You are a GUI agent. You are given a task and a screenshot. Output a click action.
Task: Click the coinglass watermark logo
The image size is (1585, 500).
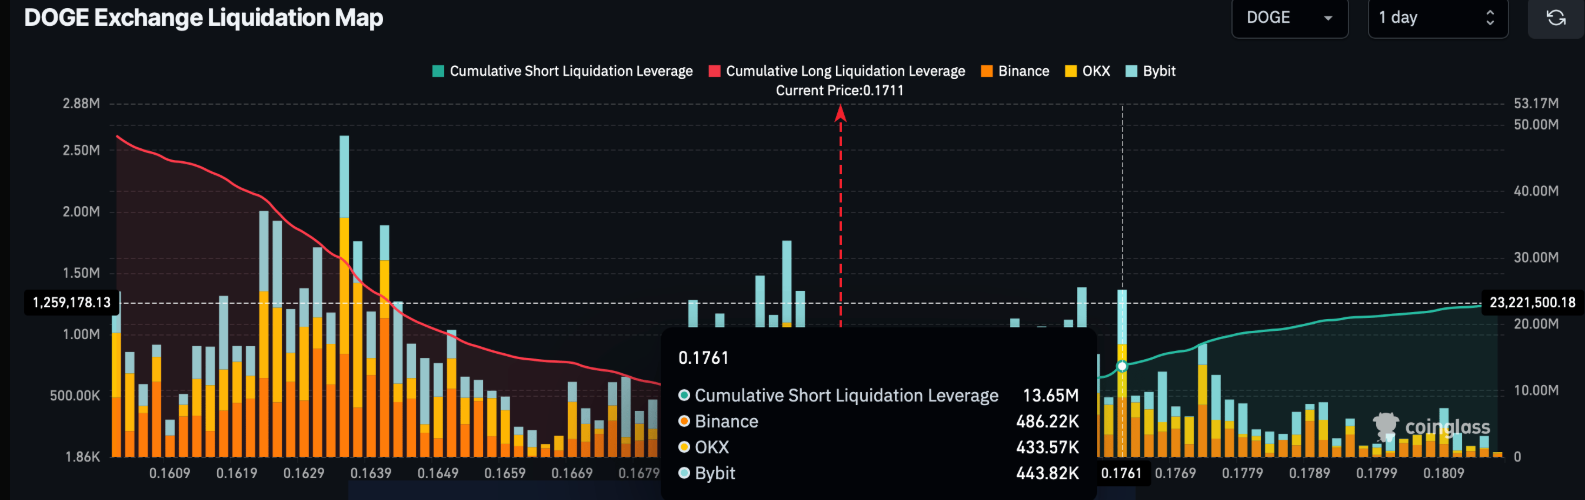[1432, 428]
